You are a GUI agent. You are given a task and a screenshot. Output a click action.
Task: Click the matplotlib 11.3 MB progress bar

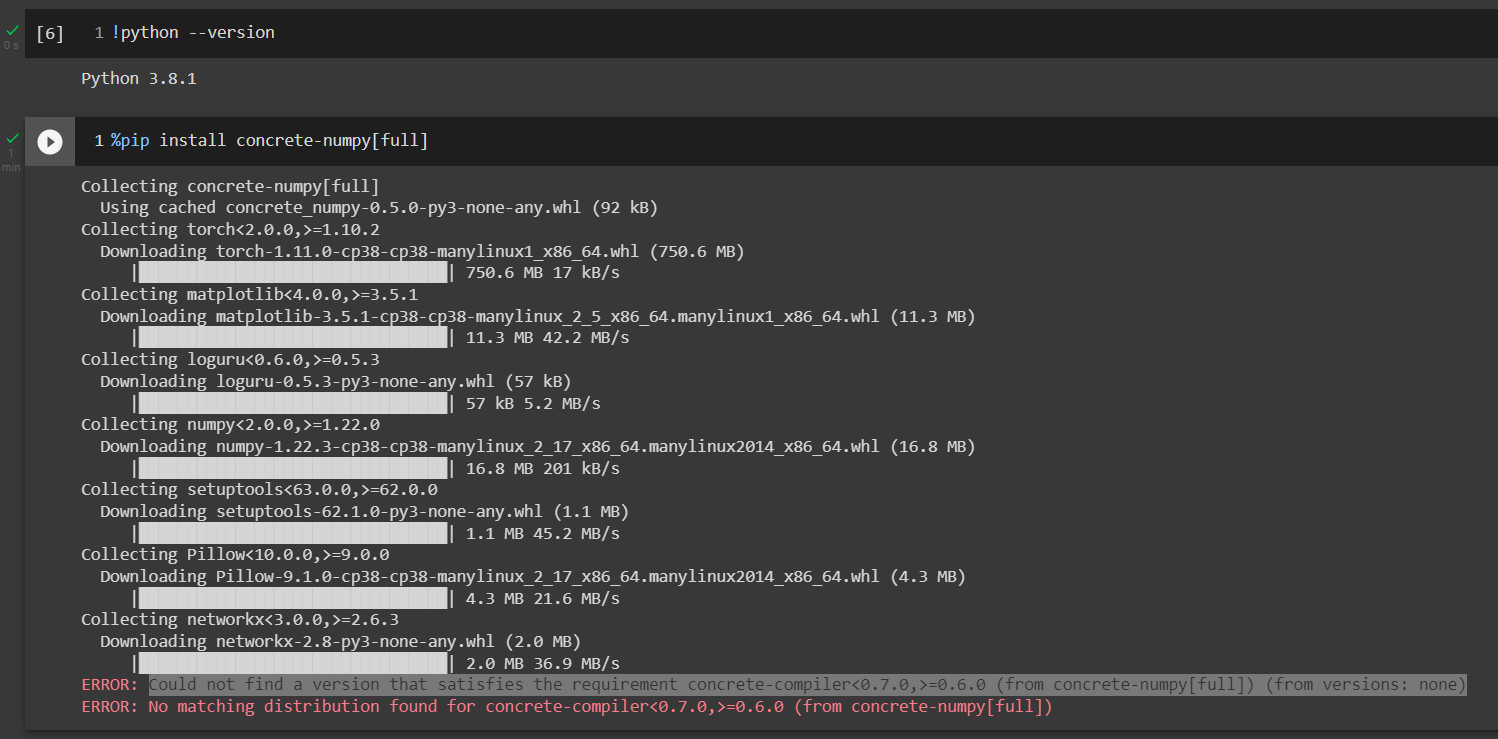[293, 338]
